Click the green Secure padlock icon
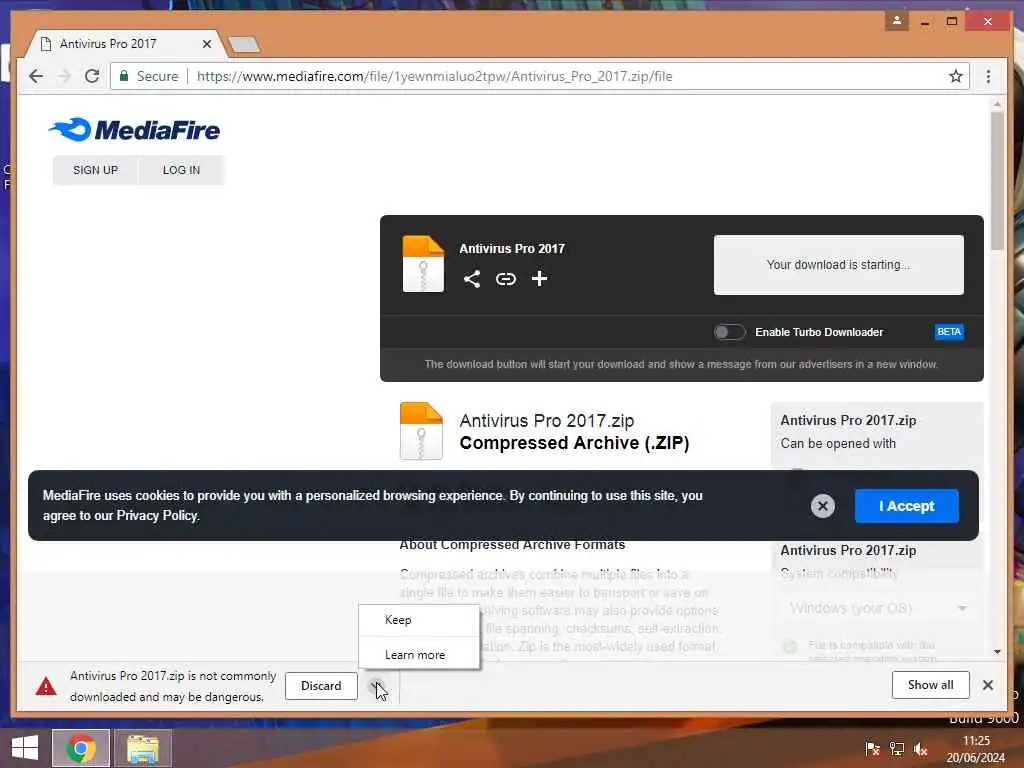Image resolution: width=1024 pixels, height=768 pixels. pyautogui.click(x=124, y=76)
